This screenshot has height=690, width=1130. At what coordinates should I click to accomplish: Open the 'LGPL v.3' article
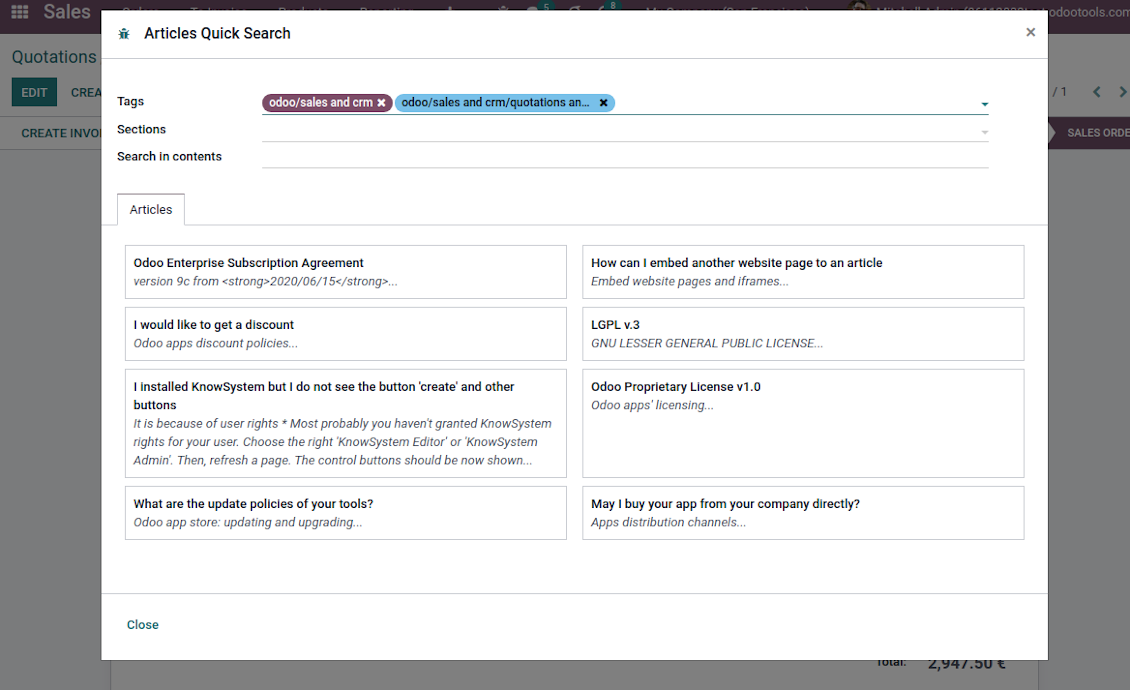tap(803, 334)
